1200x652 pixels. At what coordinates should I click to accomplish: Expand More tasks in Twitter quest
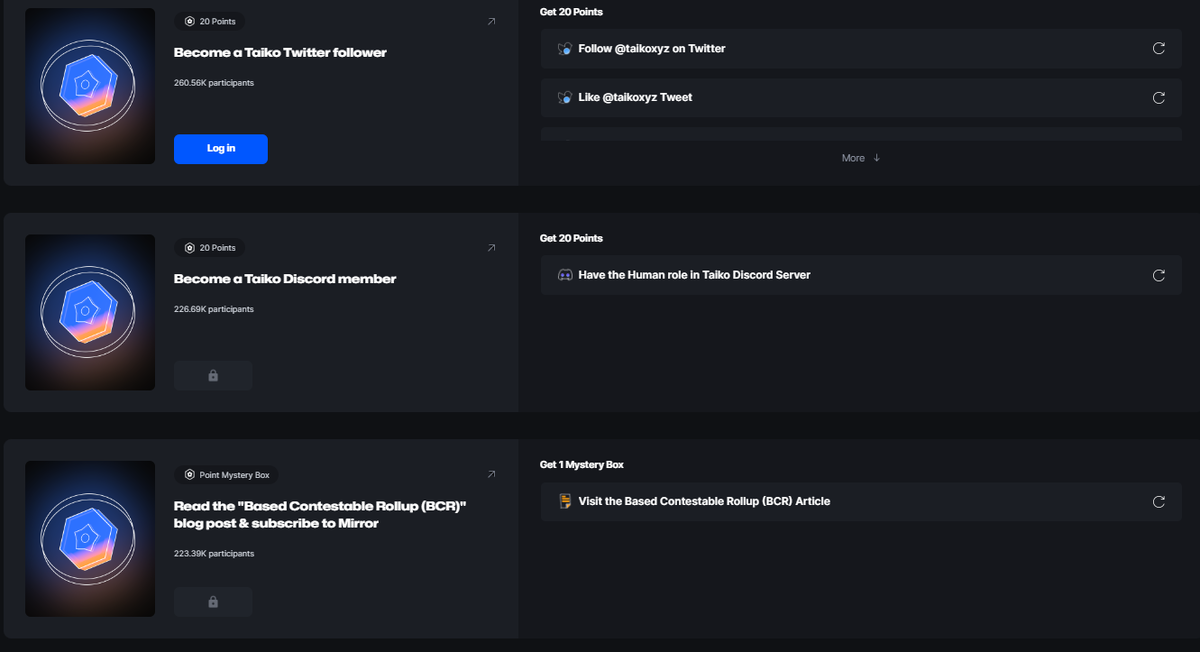[x=860, y=158]
